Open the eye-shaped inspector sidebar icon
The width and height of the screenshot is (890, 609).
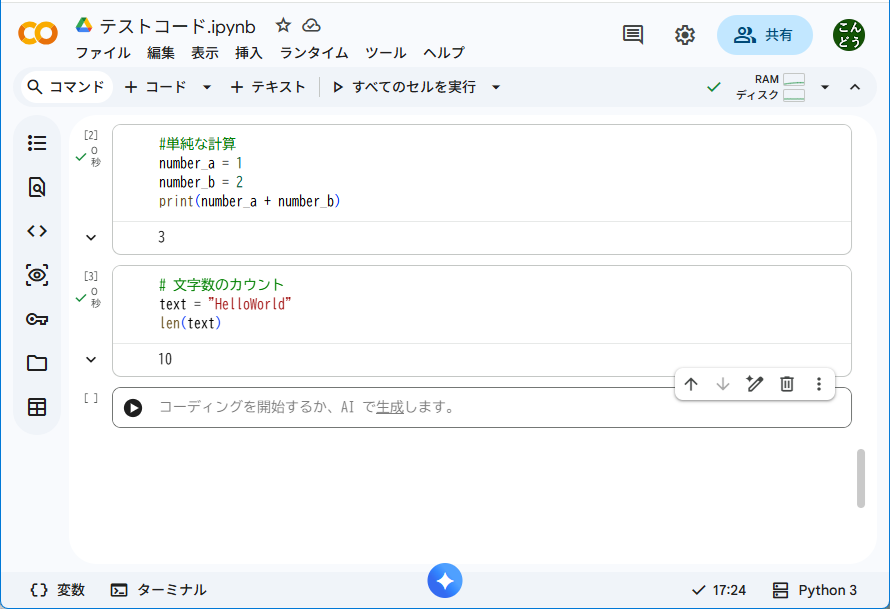pos(37,275)
